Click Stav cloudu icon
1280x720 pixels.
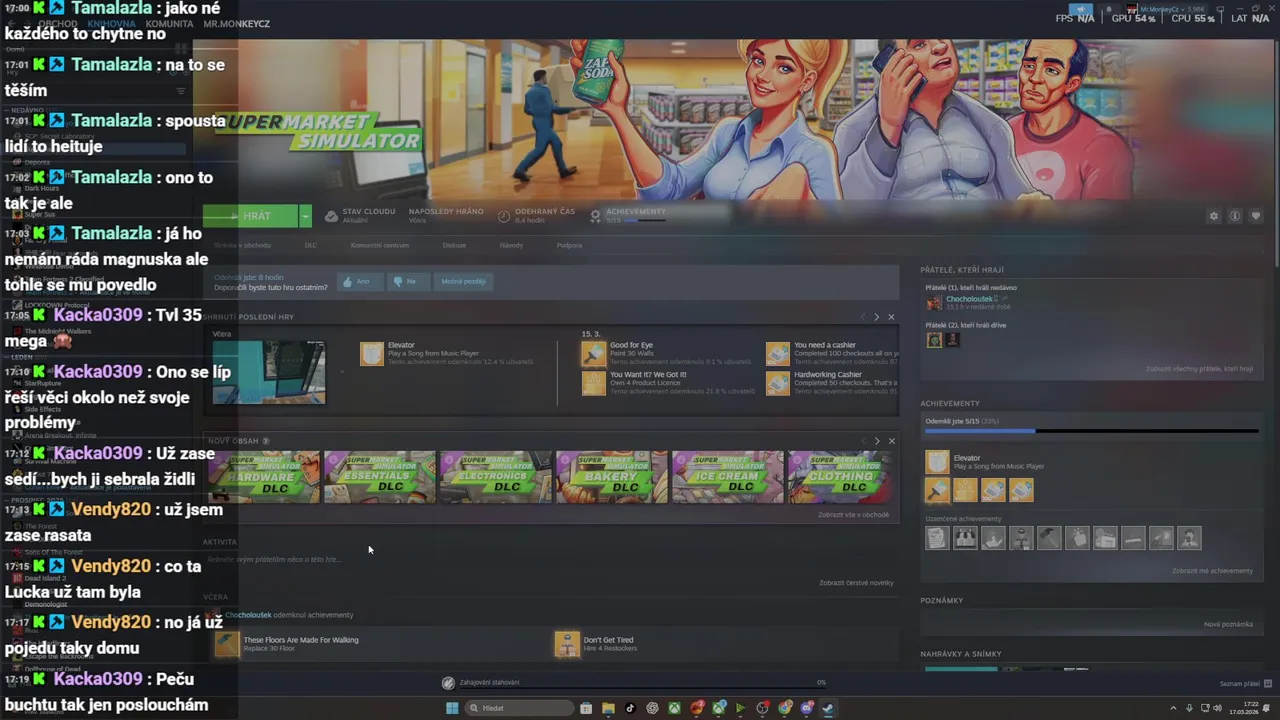tap(331, 216)
